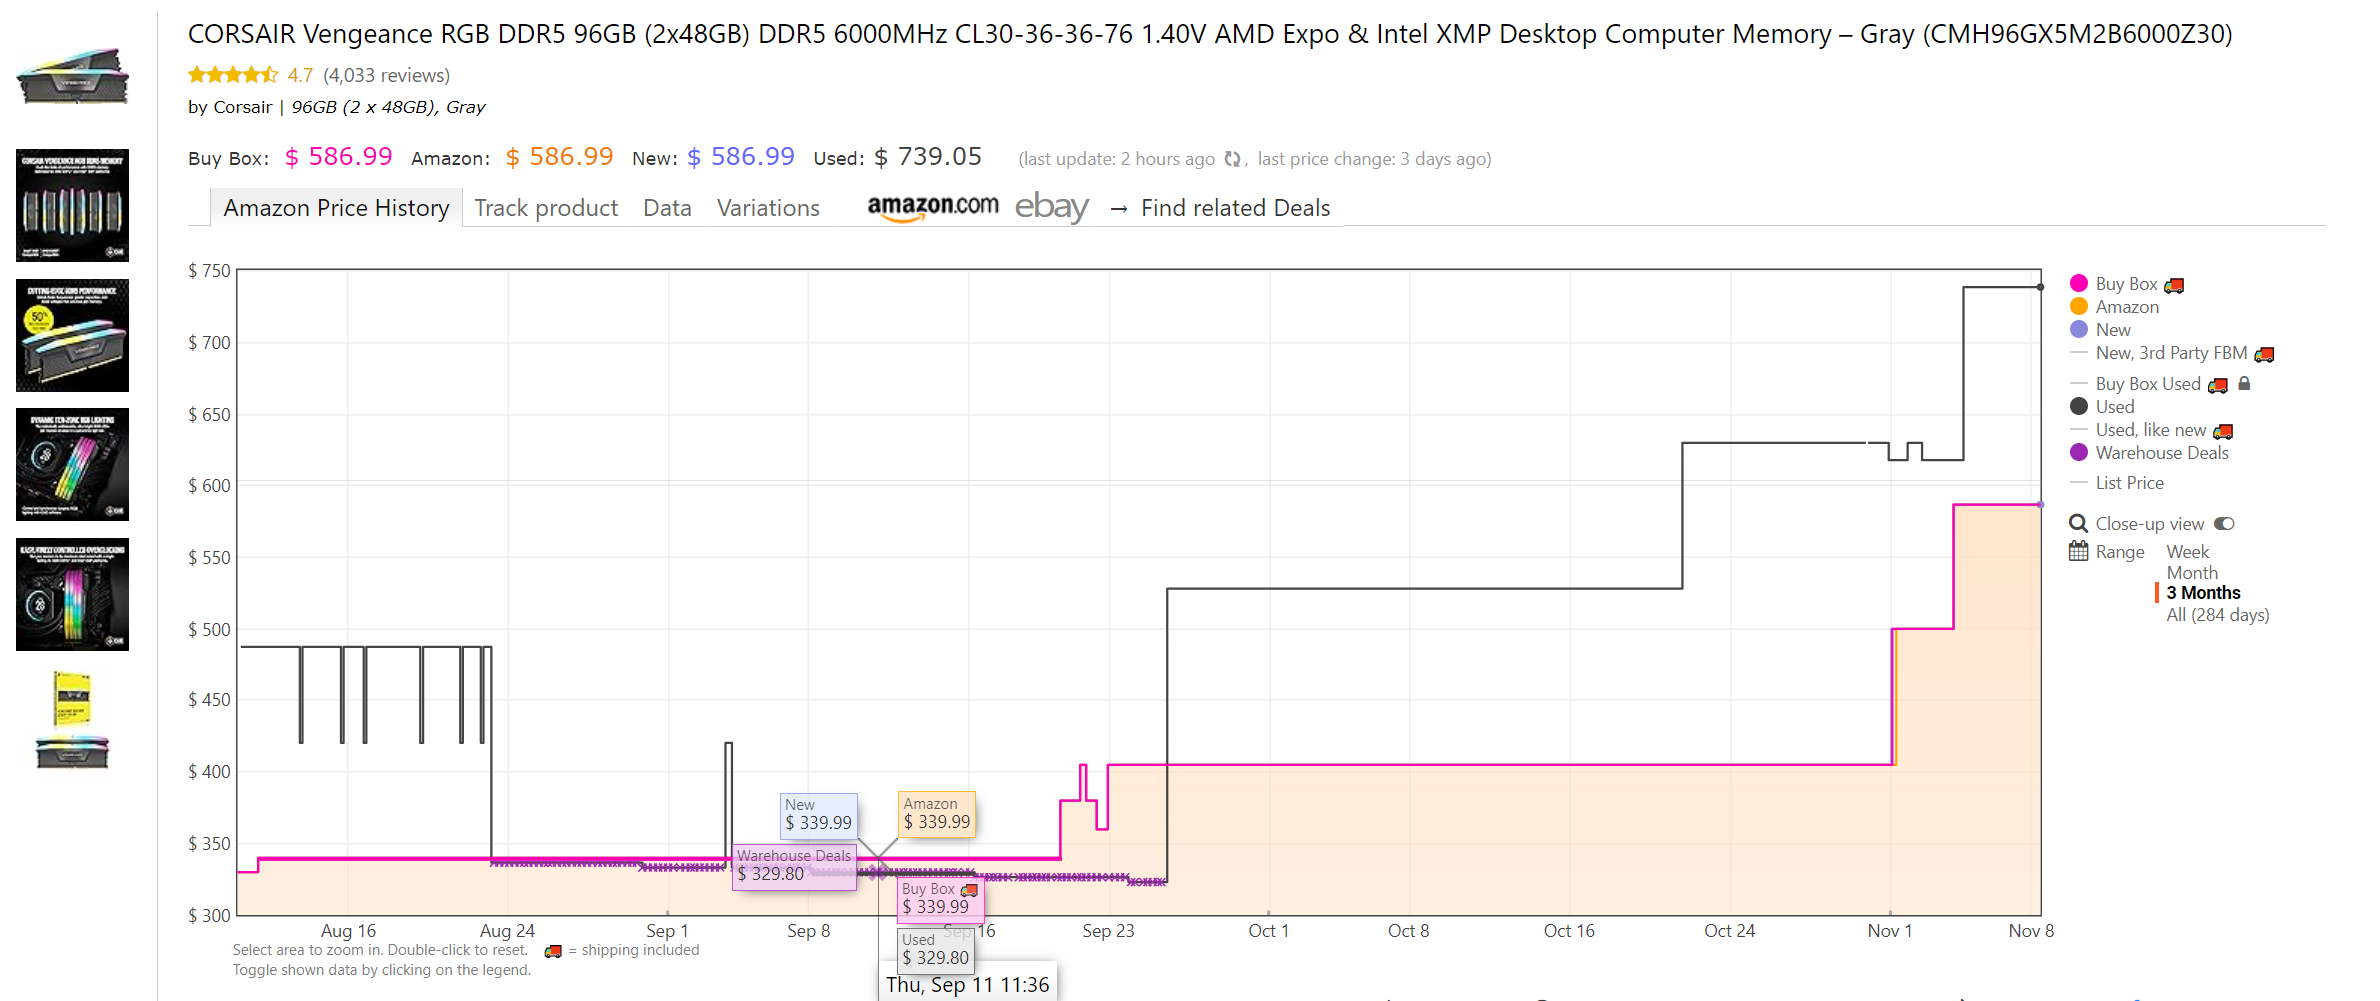Click the '$ 500' y-axis label
2380x1001 pixels.
coord(209,629)
